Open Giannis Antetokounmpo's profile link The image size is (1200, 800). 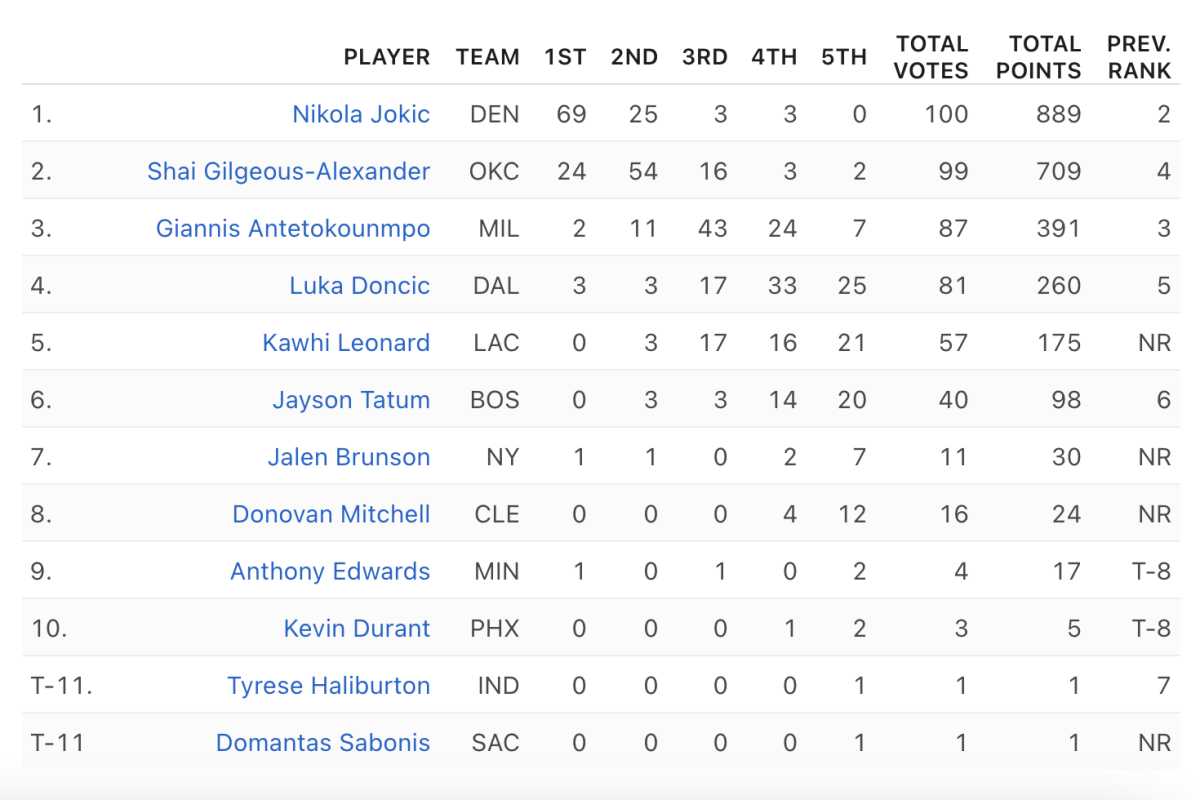[x=293, y=228]
